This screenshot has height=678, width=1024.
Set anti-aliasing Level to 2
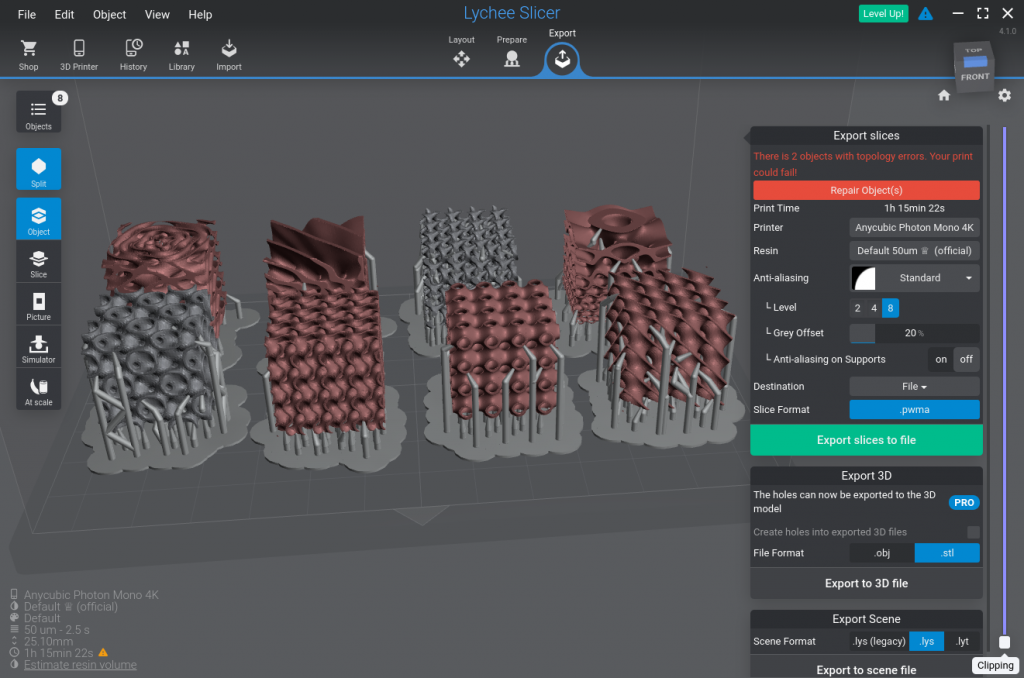coord(857,308)
